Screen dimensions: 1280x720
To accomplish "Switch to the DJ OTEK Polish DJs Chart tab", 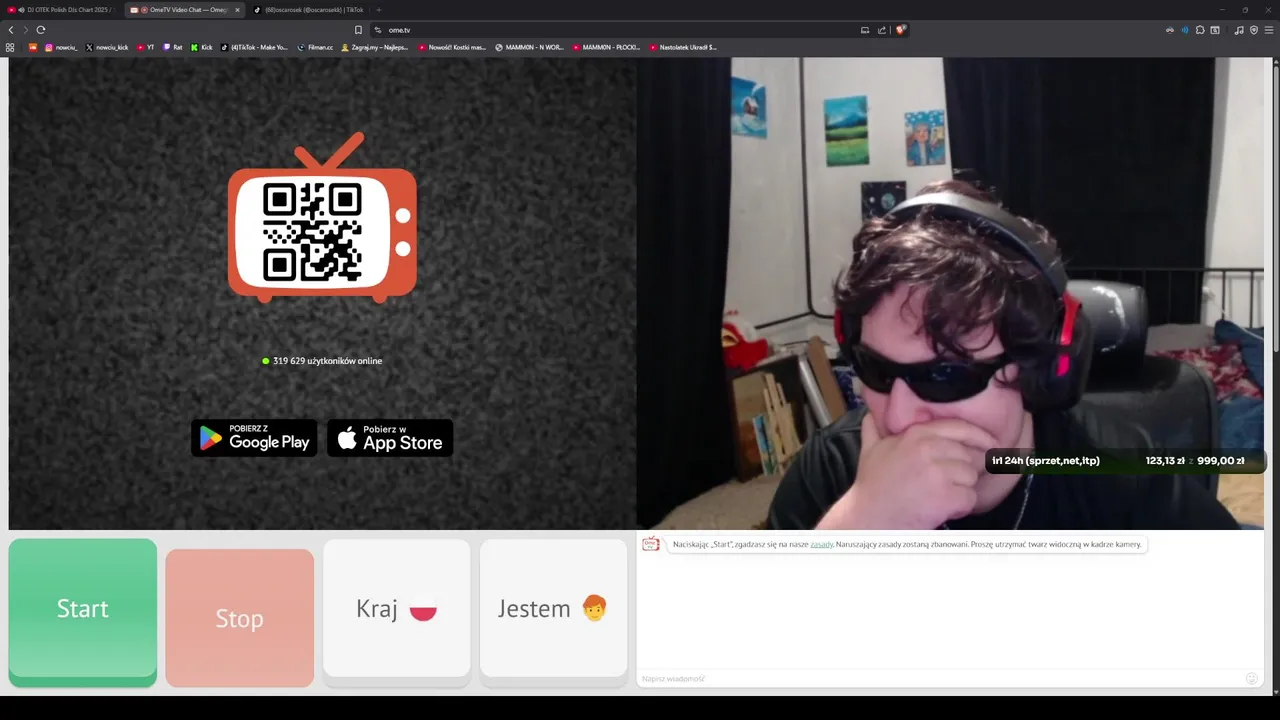I will tap(60, 10).
